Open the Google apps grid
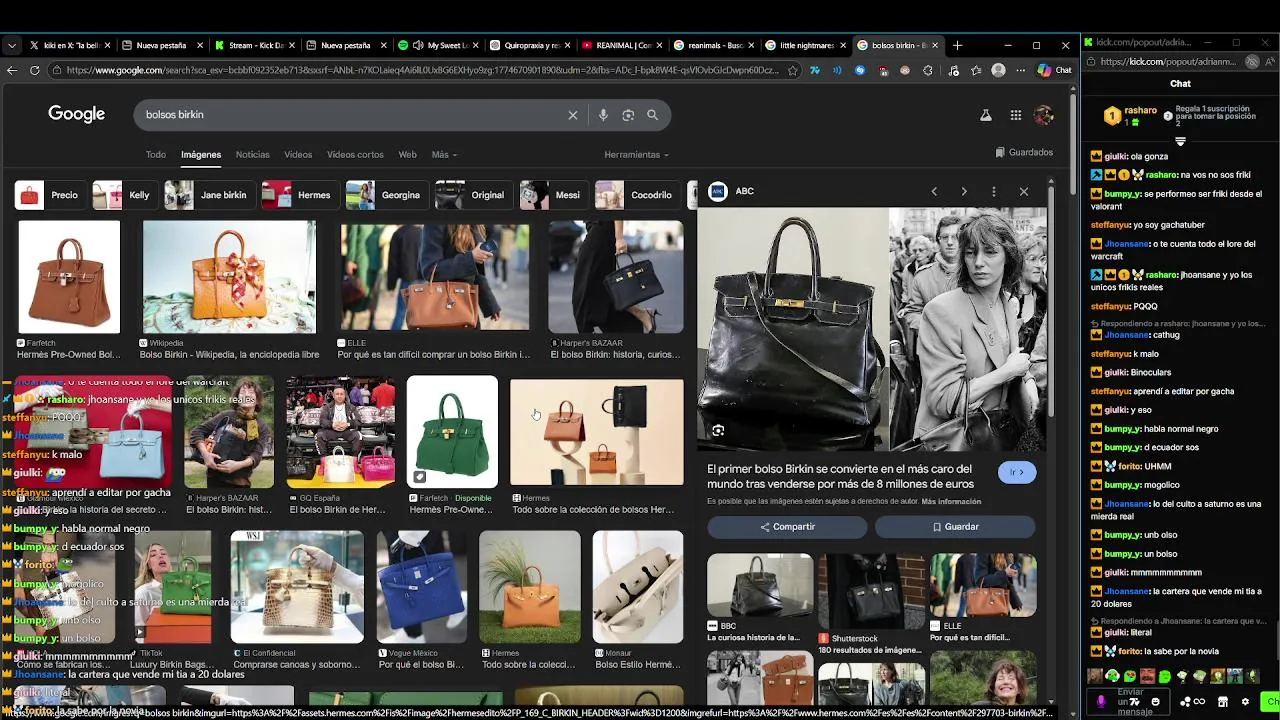Image resolution: width=1280 pixels, height=720 pixels. point(1016,115)
